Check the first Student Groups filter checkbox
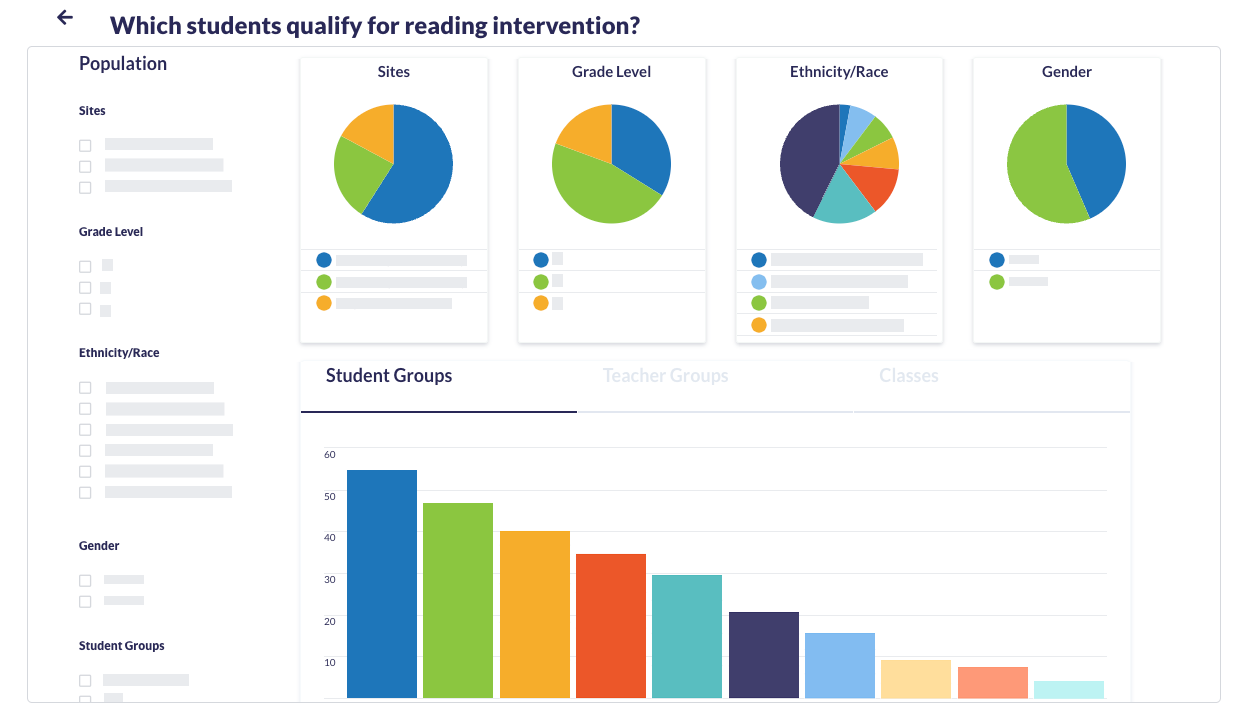1251x705 pixels. pyautogui.click(x=85, y=680)
